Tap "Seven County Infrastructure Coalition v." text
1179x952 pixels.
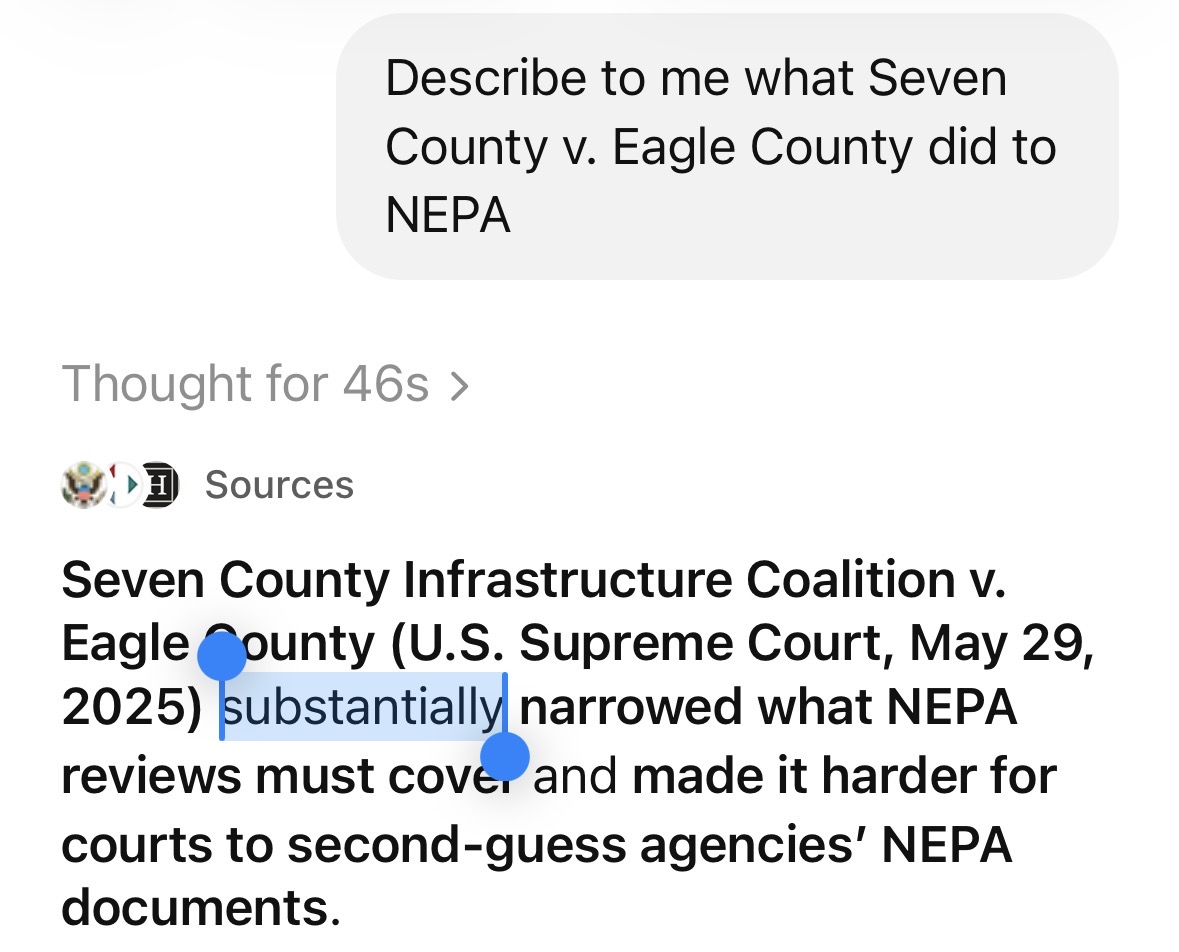point(534,580)
